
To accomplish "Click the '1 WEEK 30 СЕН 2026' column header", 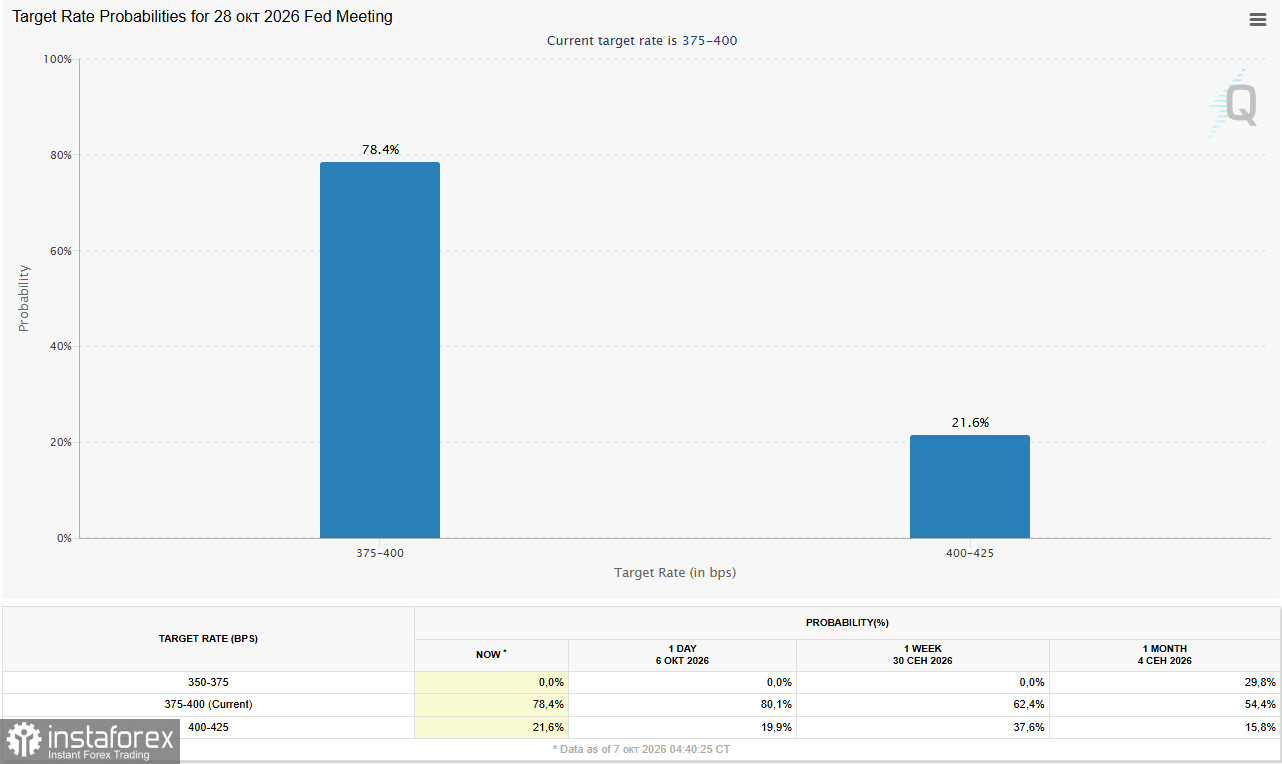I will (922, 655).
